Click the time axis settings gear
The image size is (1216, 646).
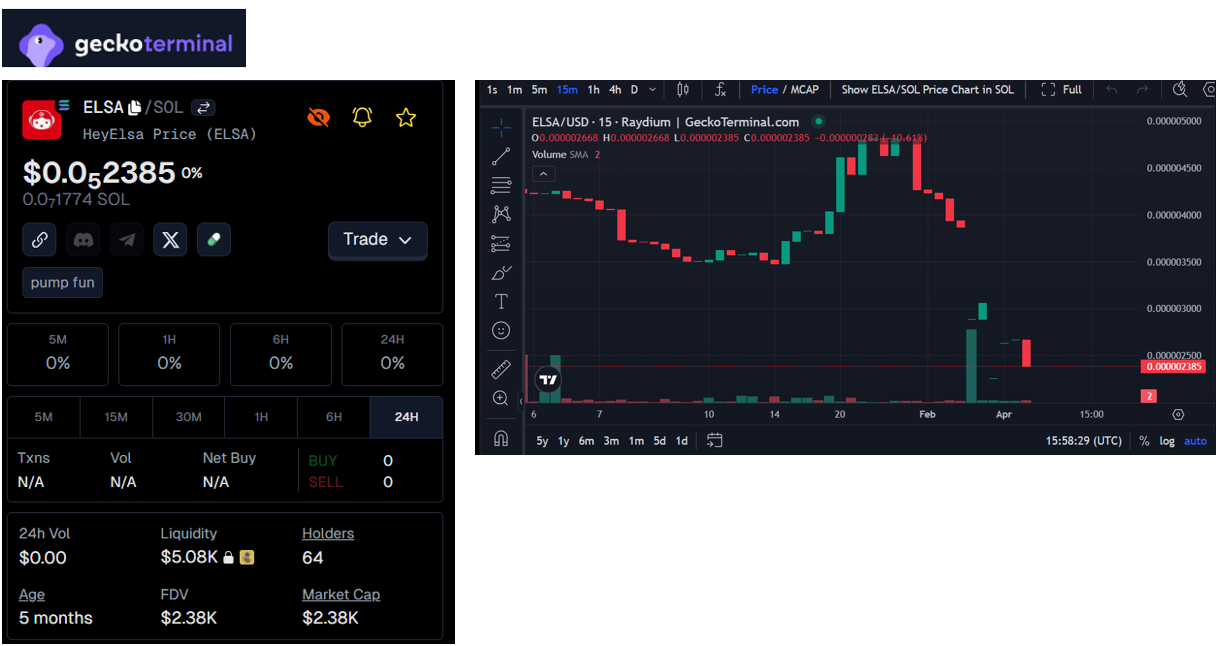pyautogui.click(x=1177, y=414)
